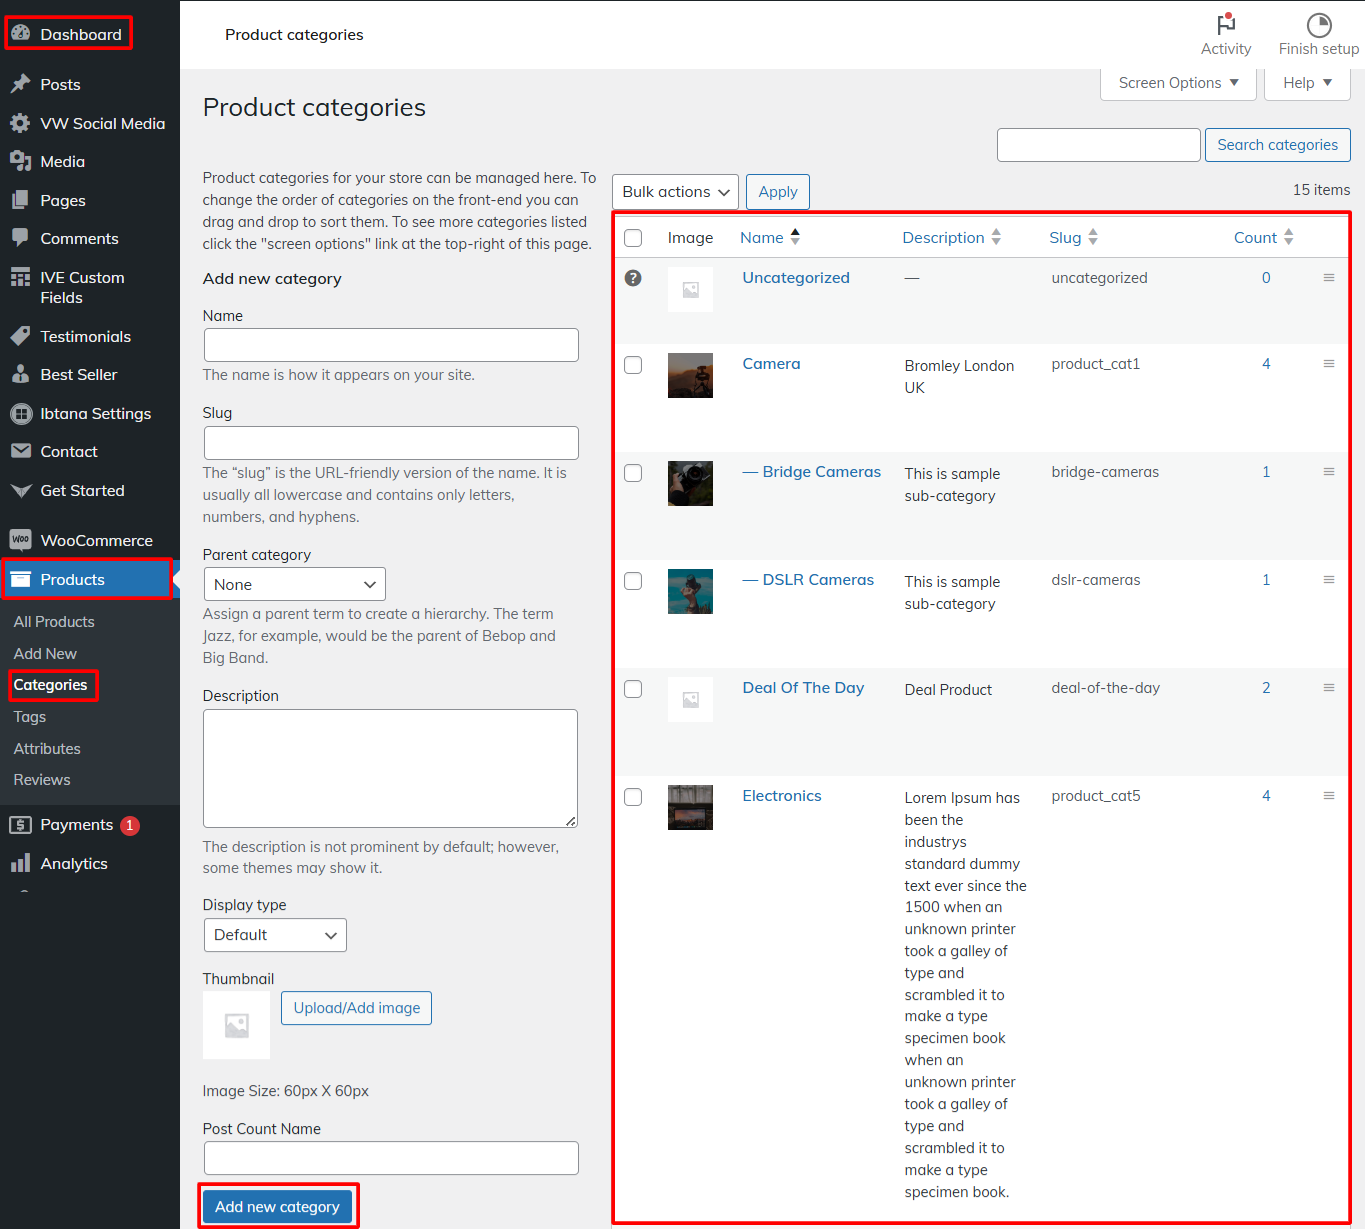Click the Add new category button
The width and height of the screenshot is (1365, 1229).
[x=277, y=1207]
